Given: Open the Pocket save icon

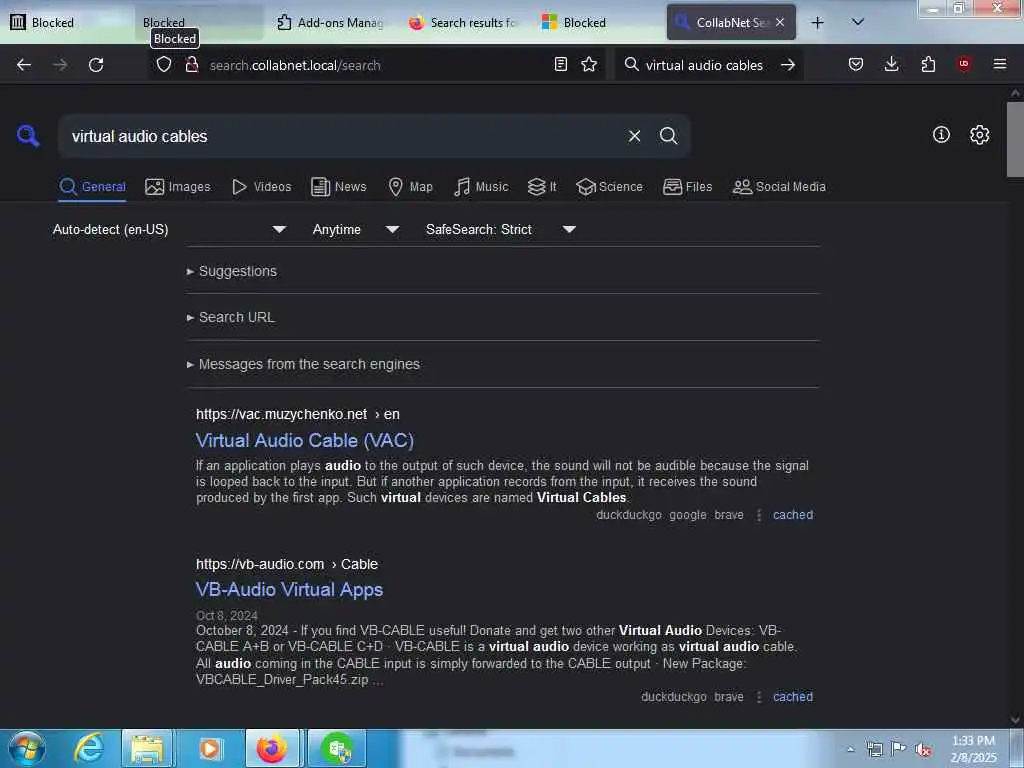Looking at the screenshot, I should pos(856,64).
